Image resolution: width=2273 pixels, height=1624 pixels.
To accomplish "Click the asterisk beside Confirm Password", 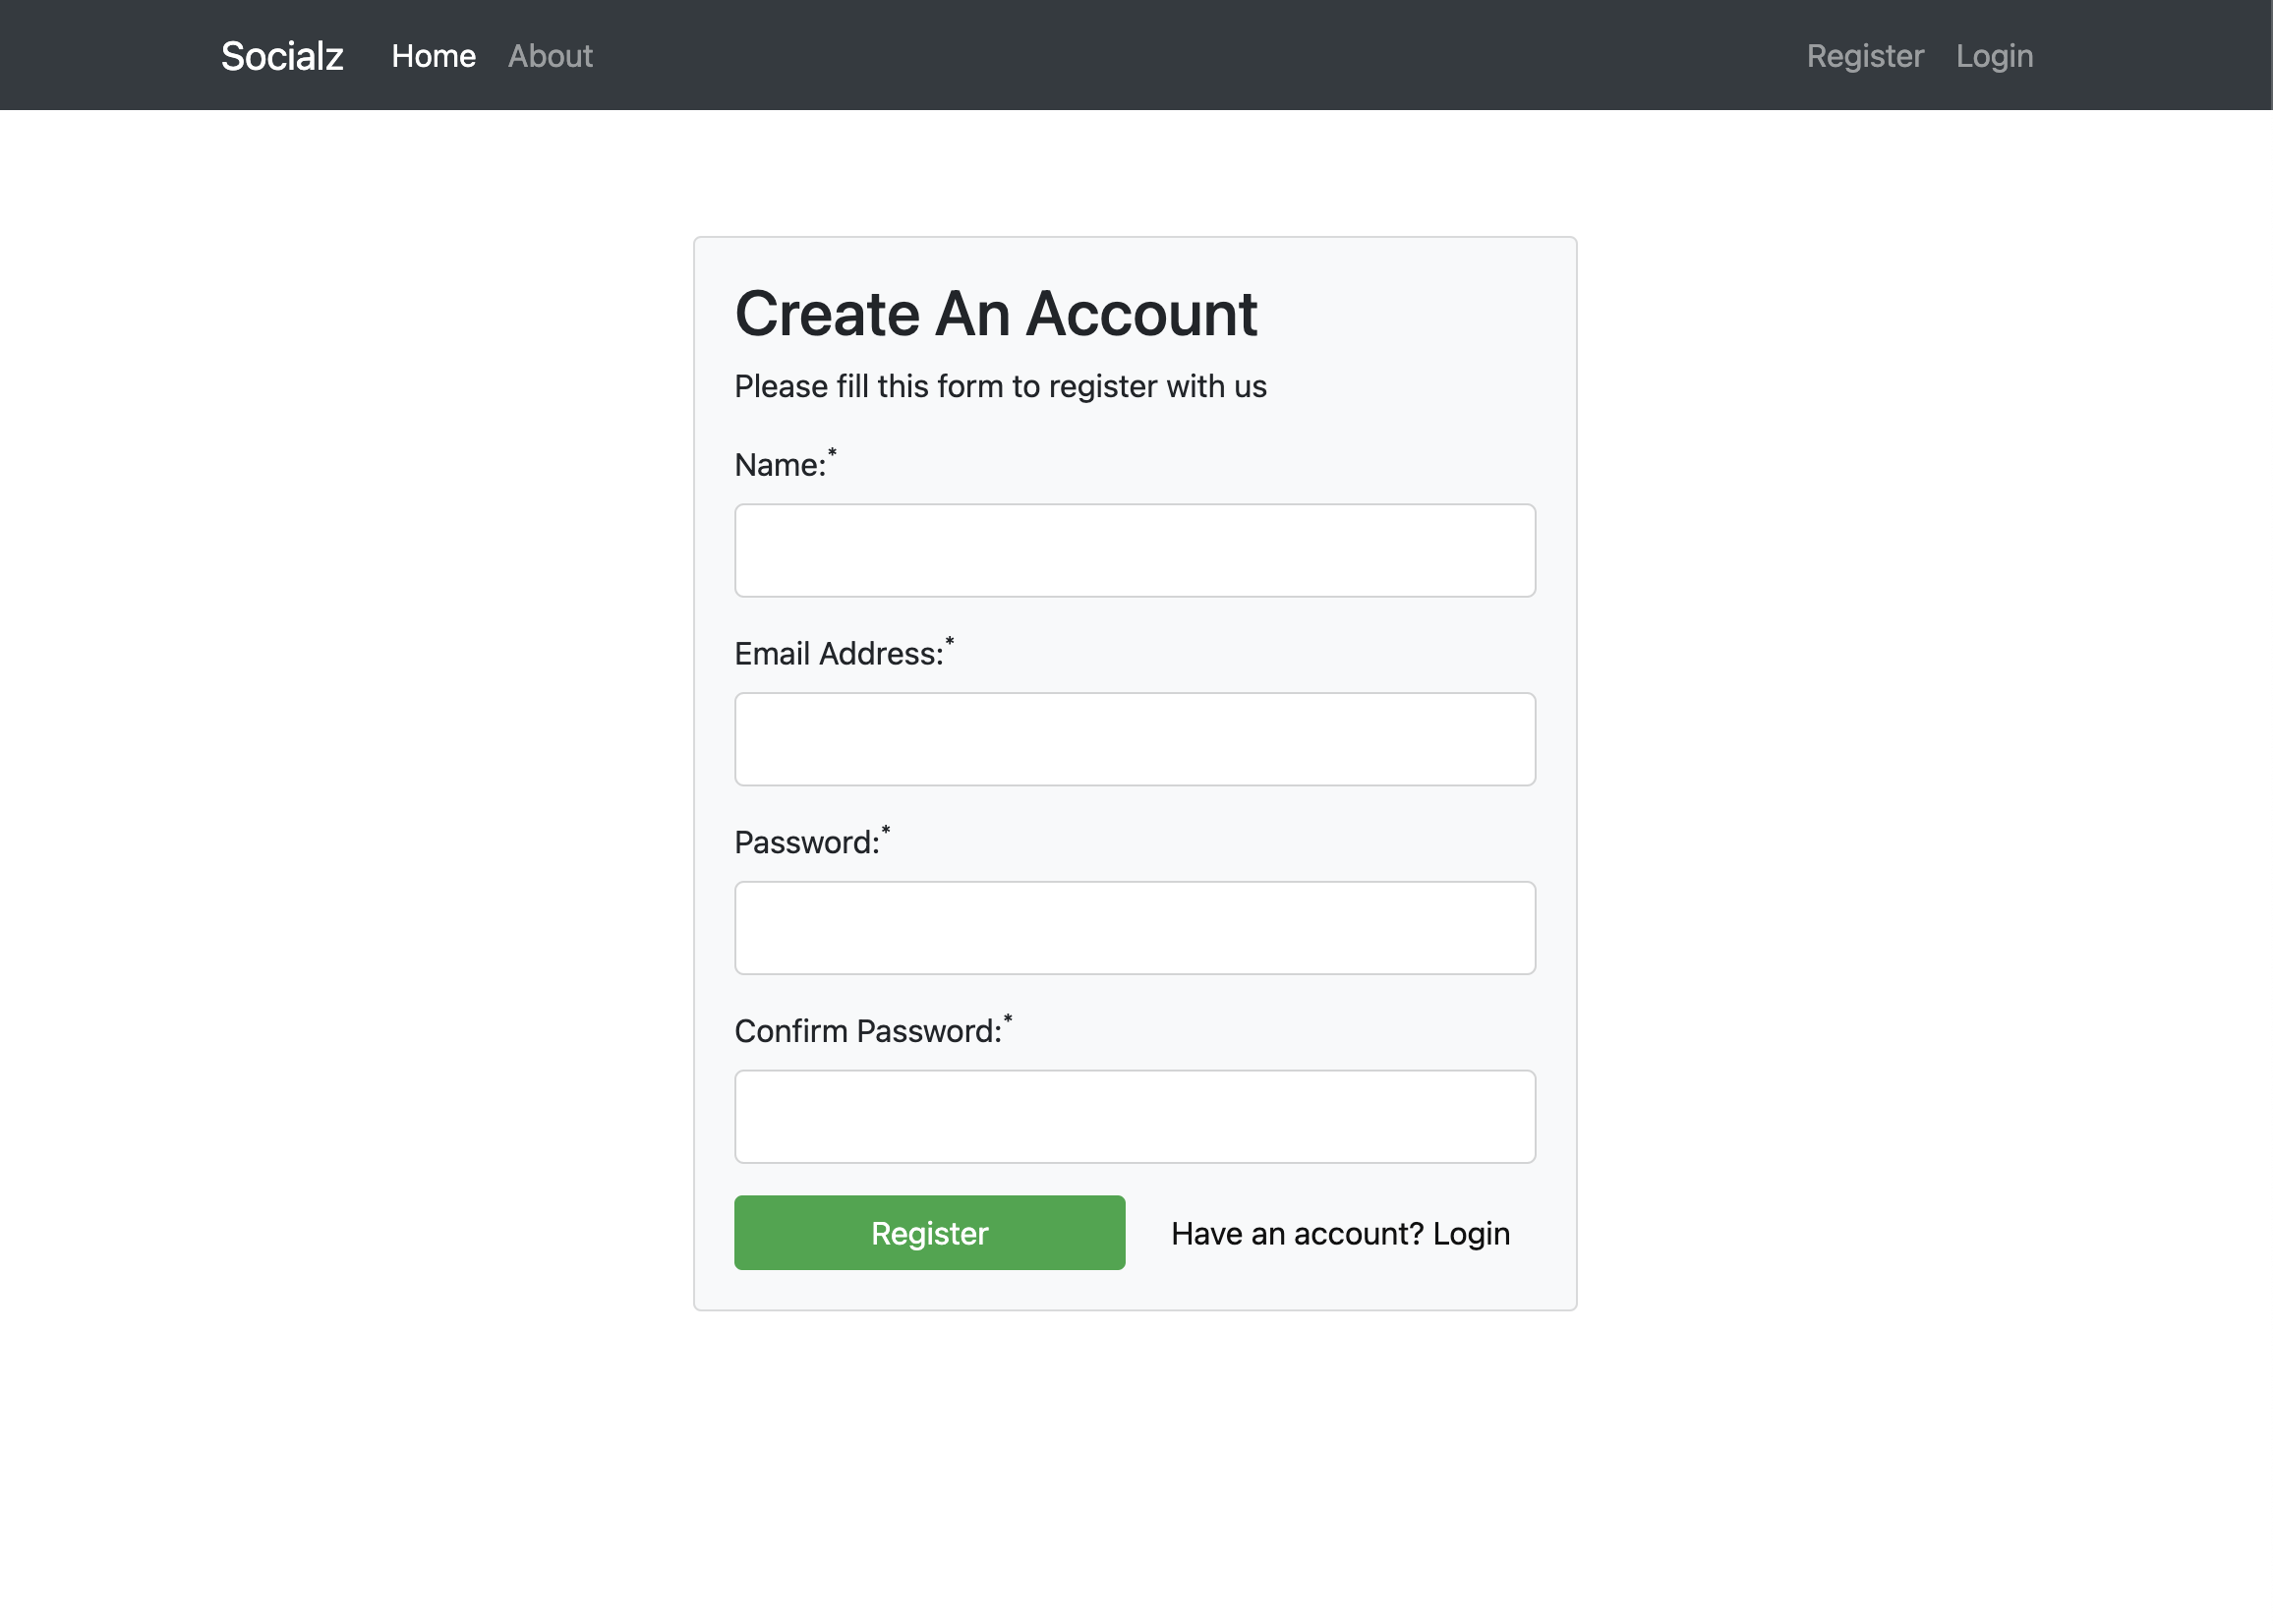I will [1008, 1019].
